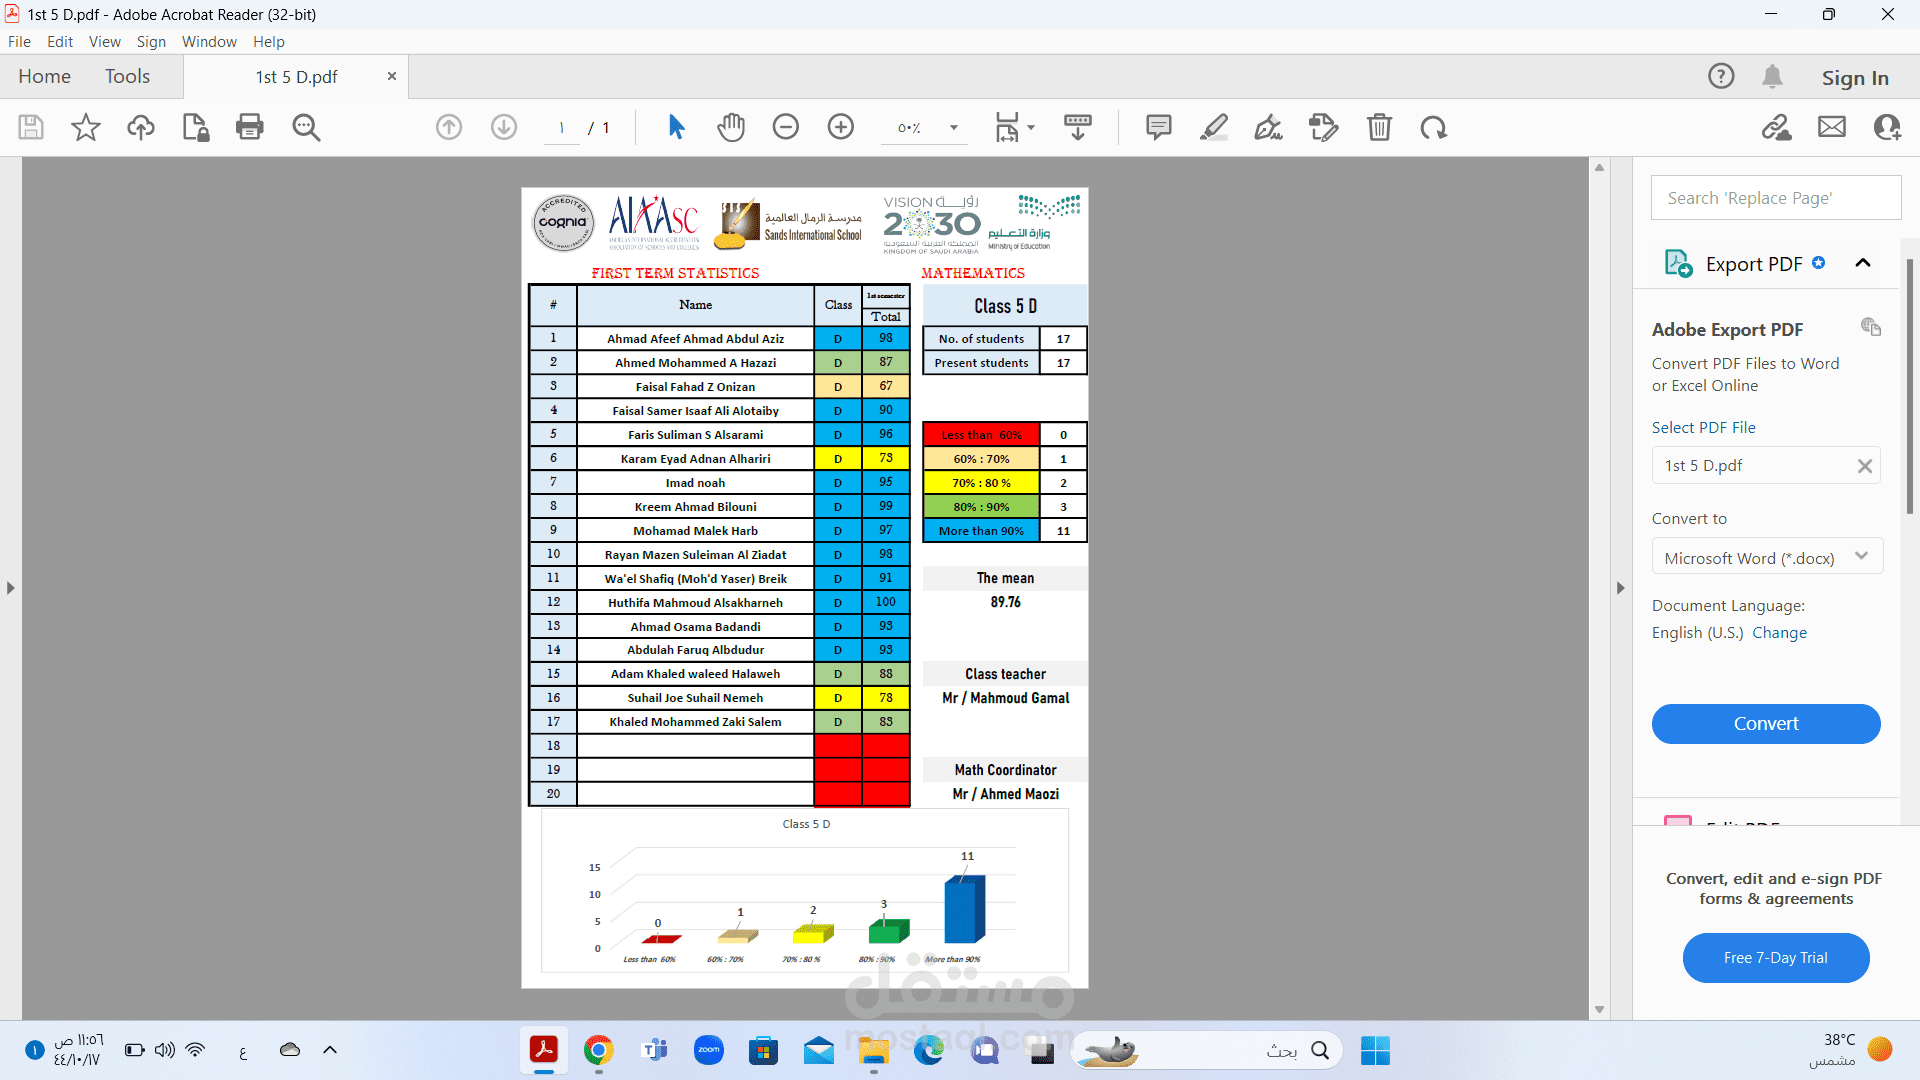Collapse the Export PDF section
The width and height of the screenshot is (1920, 1080).
point(1863,263)
